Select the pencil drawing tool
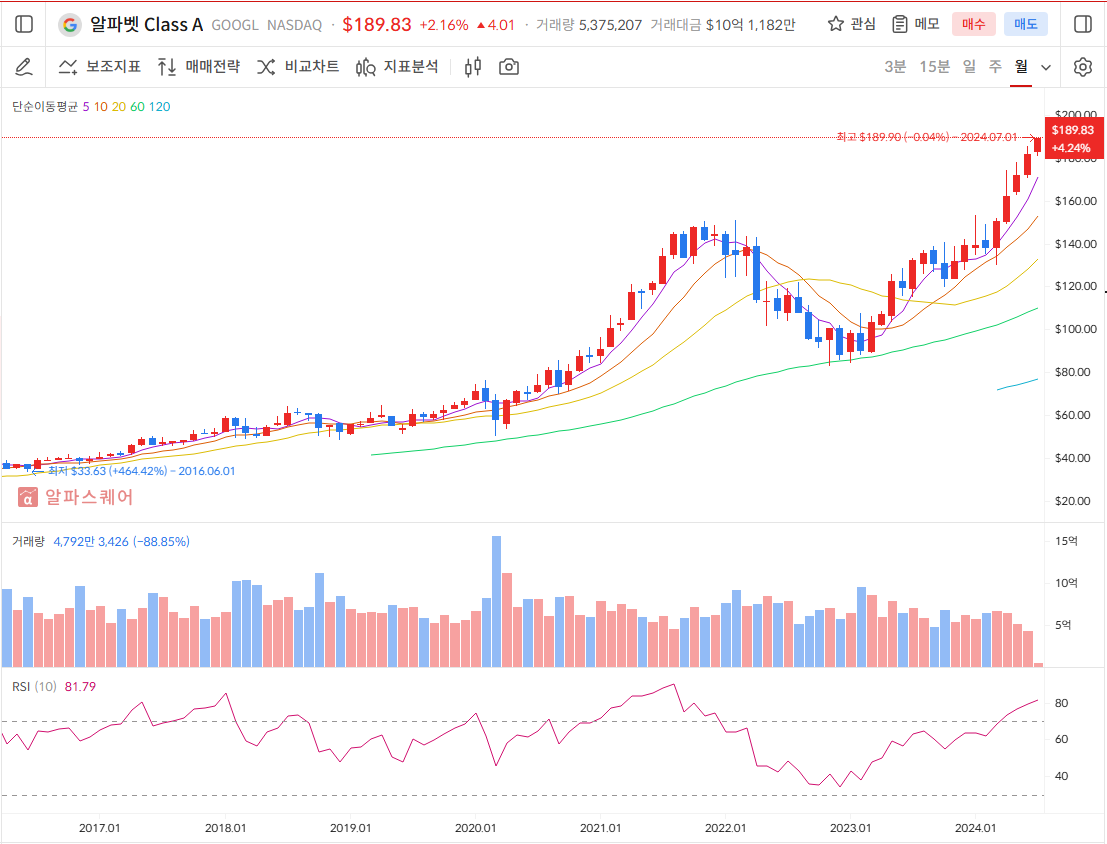 pos(23,67)
